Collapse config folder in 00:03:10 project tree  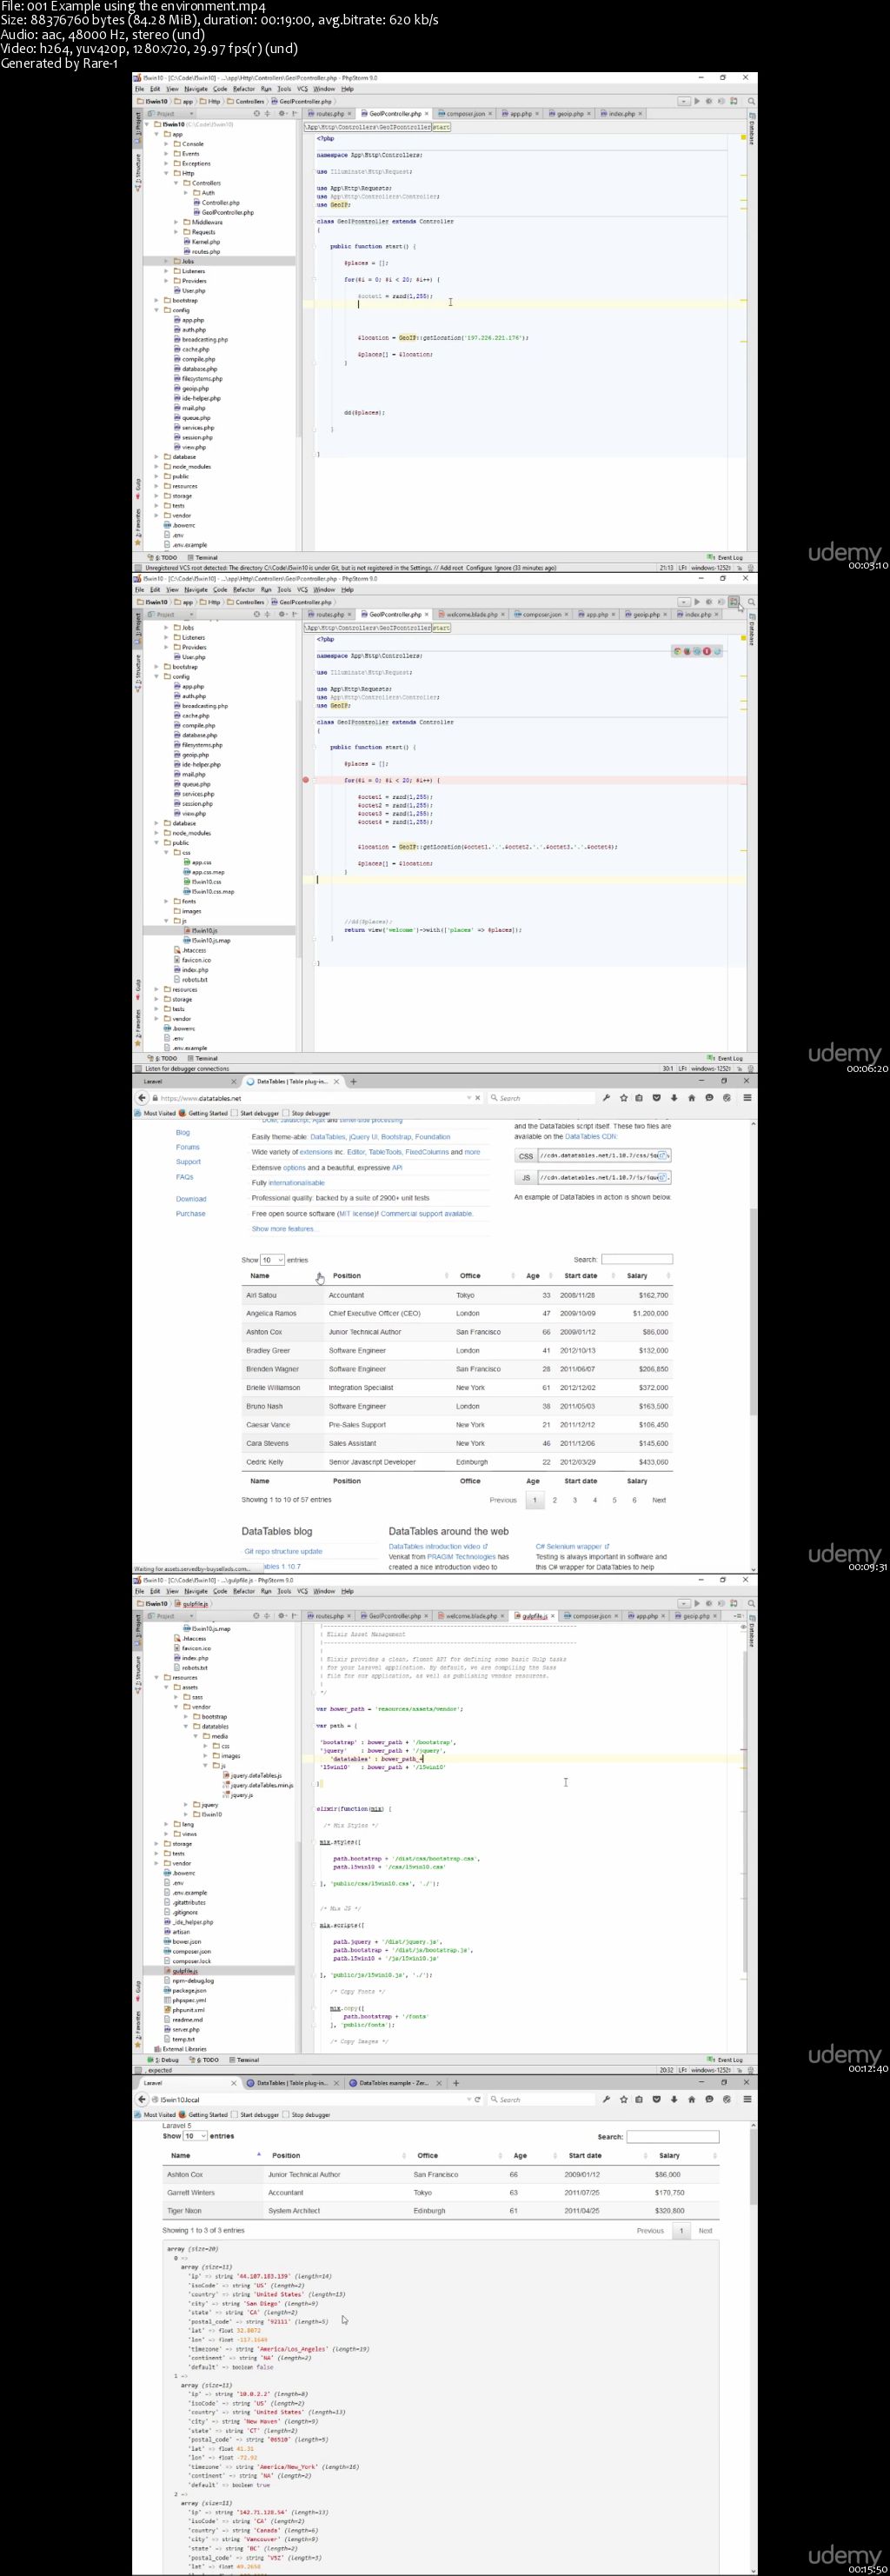(x=157, y=310)
